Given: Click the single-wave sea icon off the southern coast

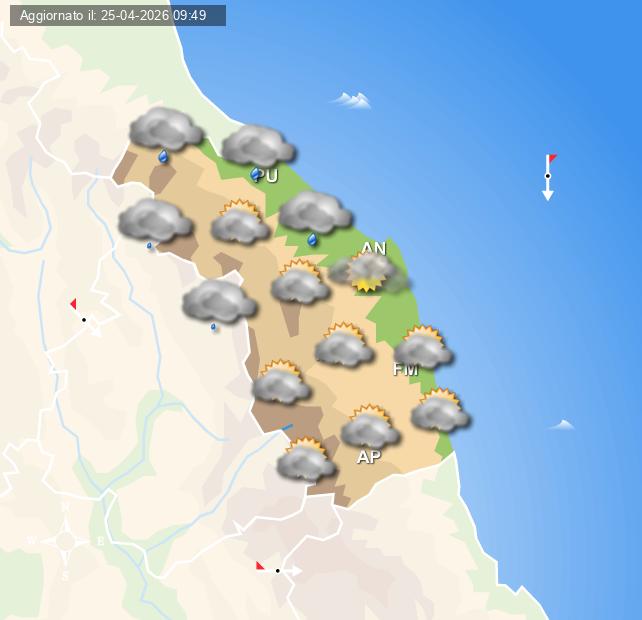Looking at the screenshot, I should tap(562, 424).
